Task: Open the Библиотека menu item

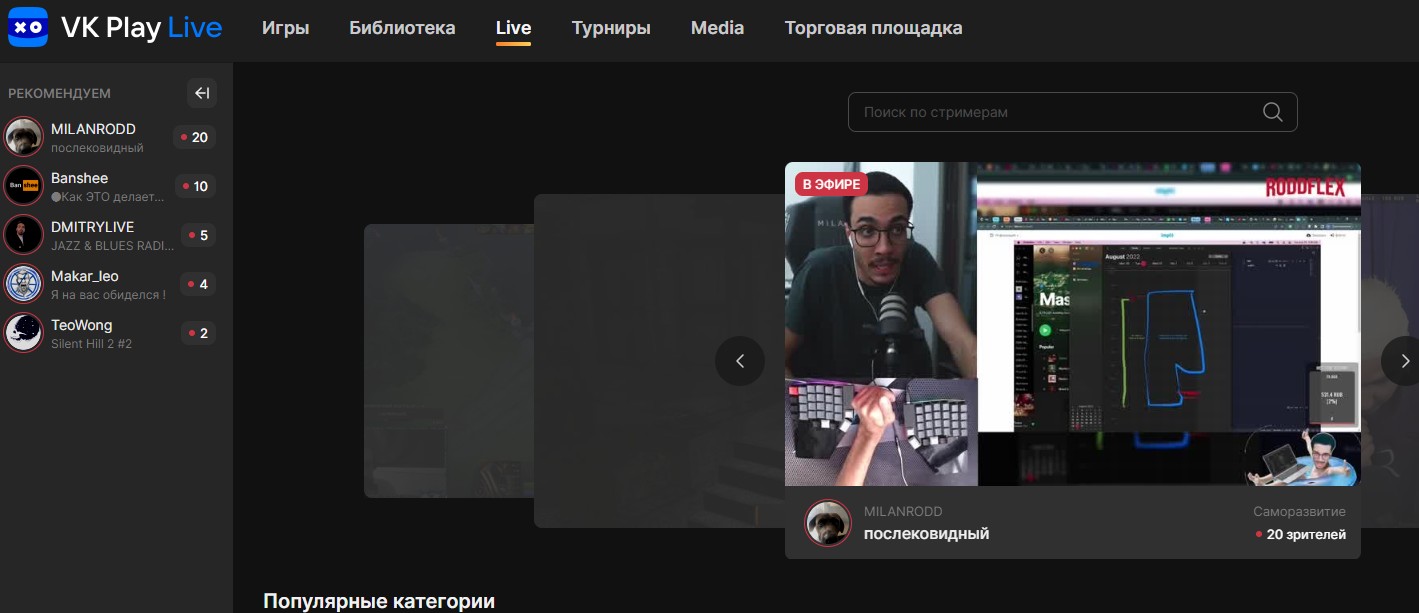Action: pos(402,28)
